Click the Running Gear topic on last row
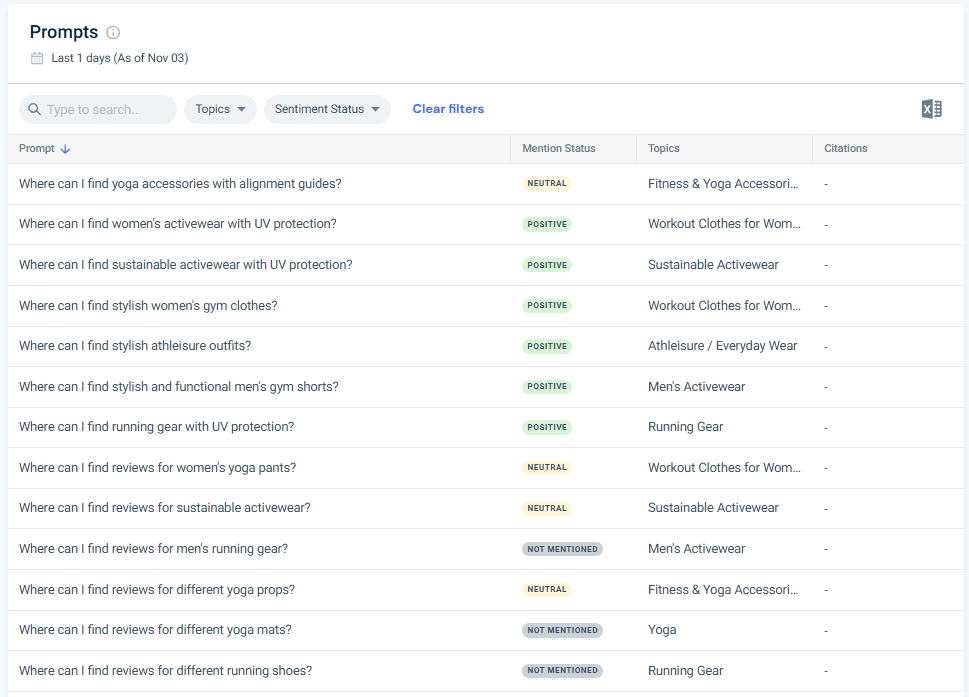The image size is (969, 697). (x=685, y=670)
